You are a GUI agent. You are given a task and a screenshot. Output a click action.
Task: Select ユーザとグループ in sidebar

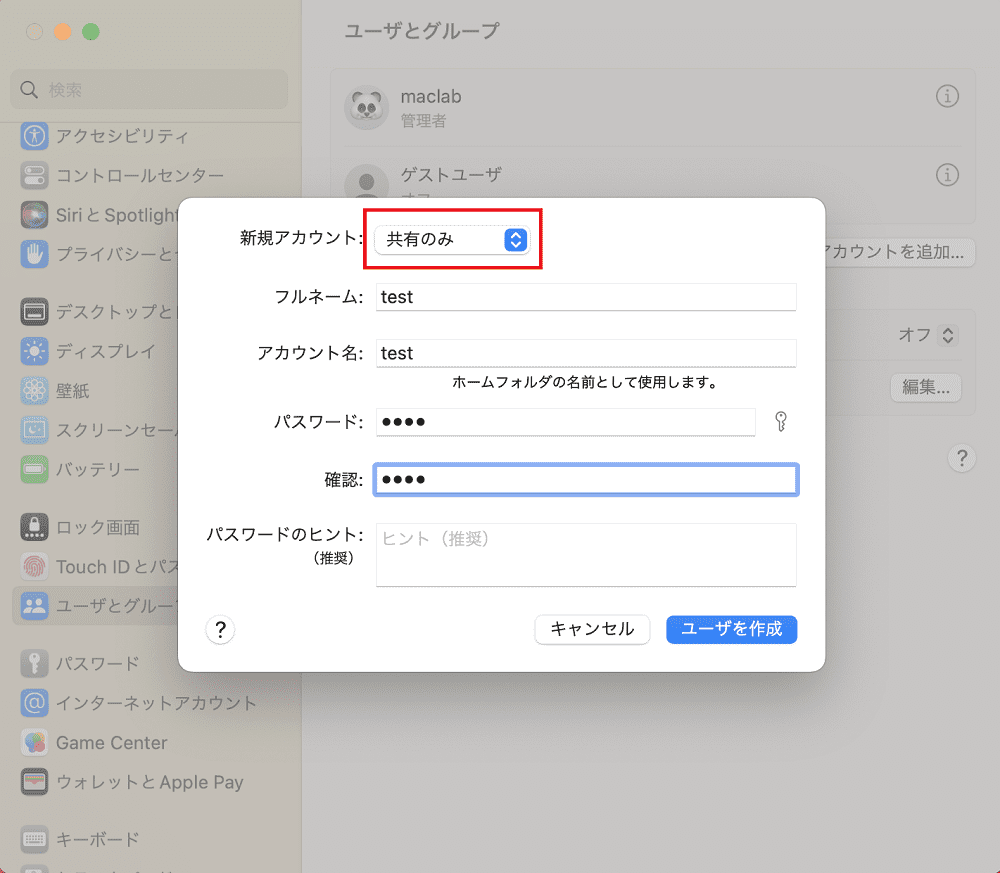pos(96,606)
